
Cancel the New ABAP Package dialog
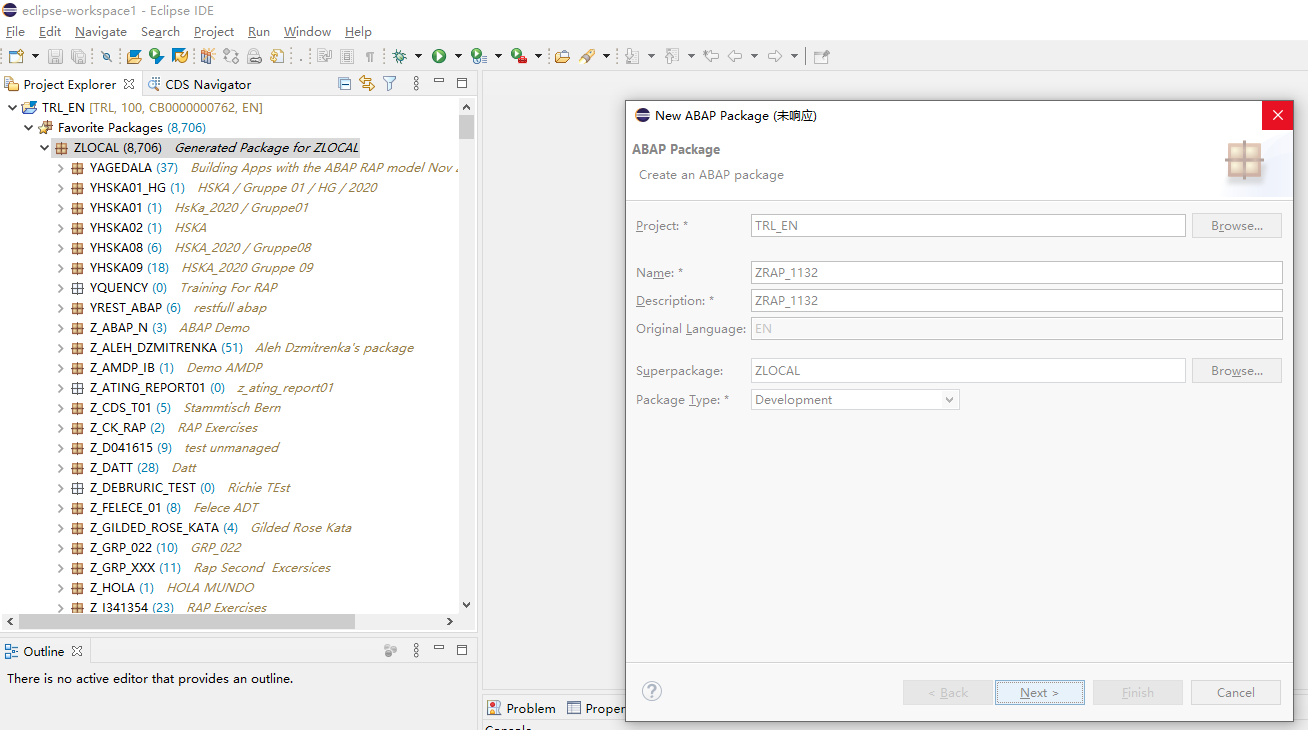pyautogui.click(x=1235, y=692)
